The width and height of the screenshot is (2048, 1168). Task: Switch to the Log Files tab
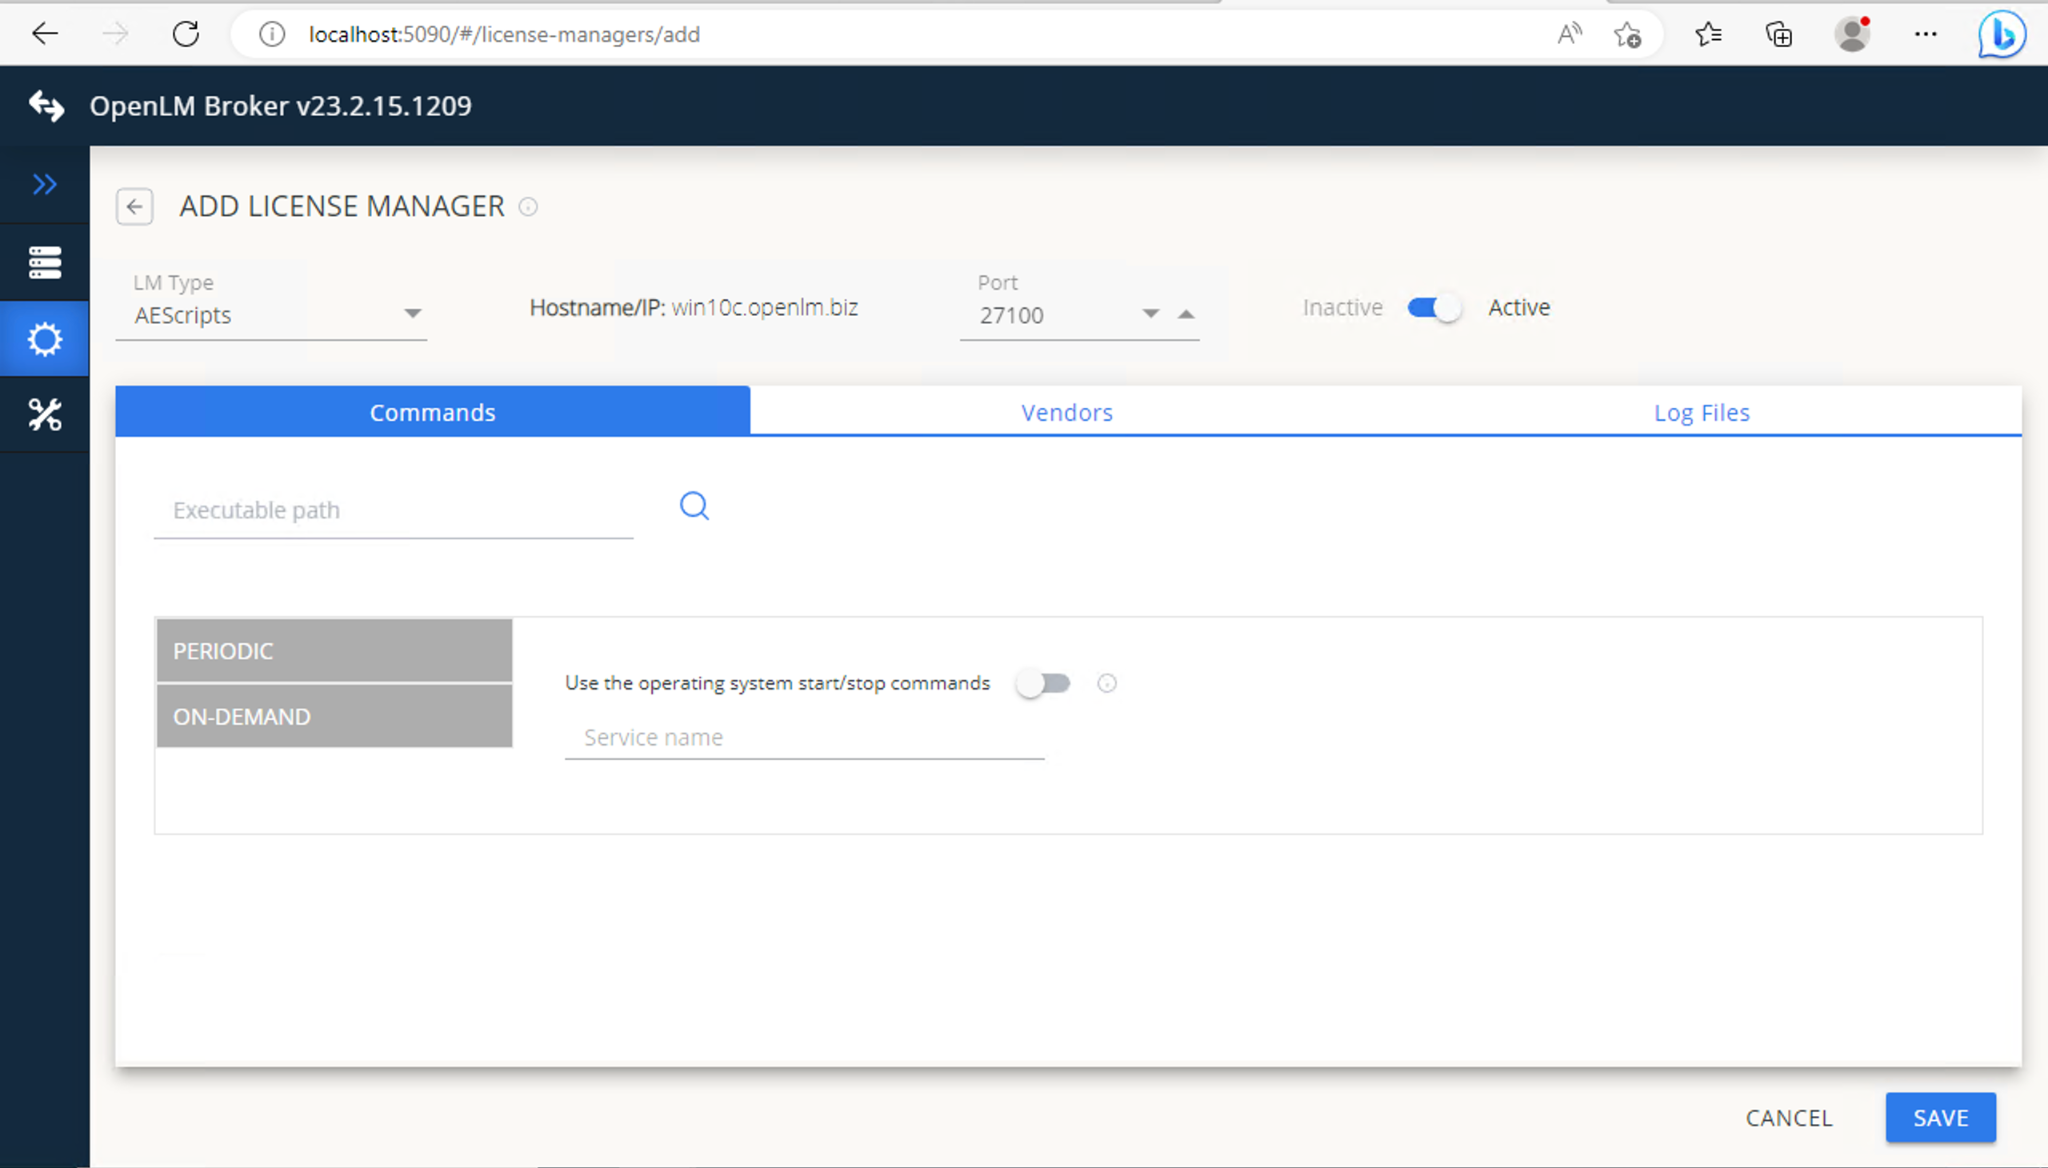[x=1701, y=412]
